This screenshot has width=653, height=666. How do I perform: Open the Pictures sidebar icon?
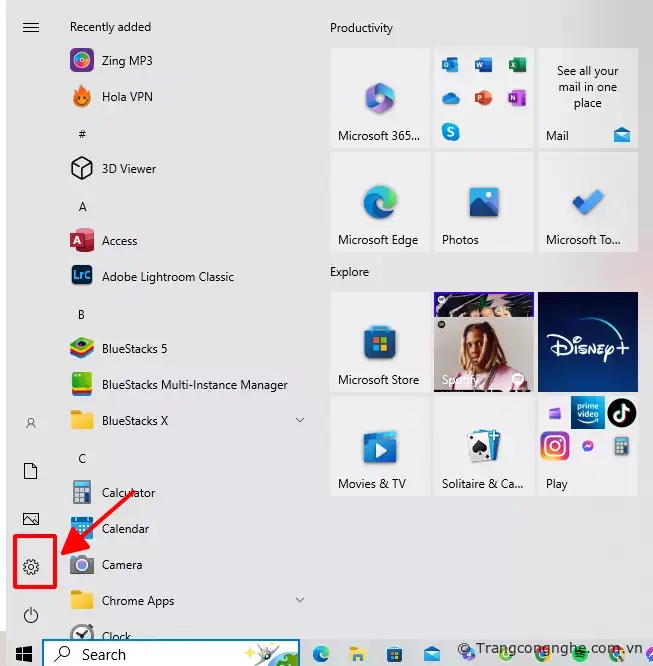coord(31,519)
